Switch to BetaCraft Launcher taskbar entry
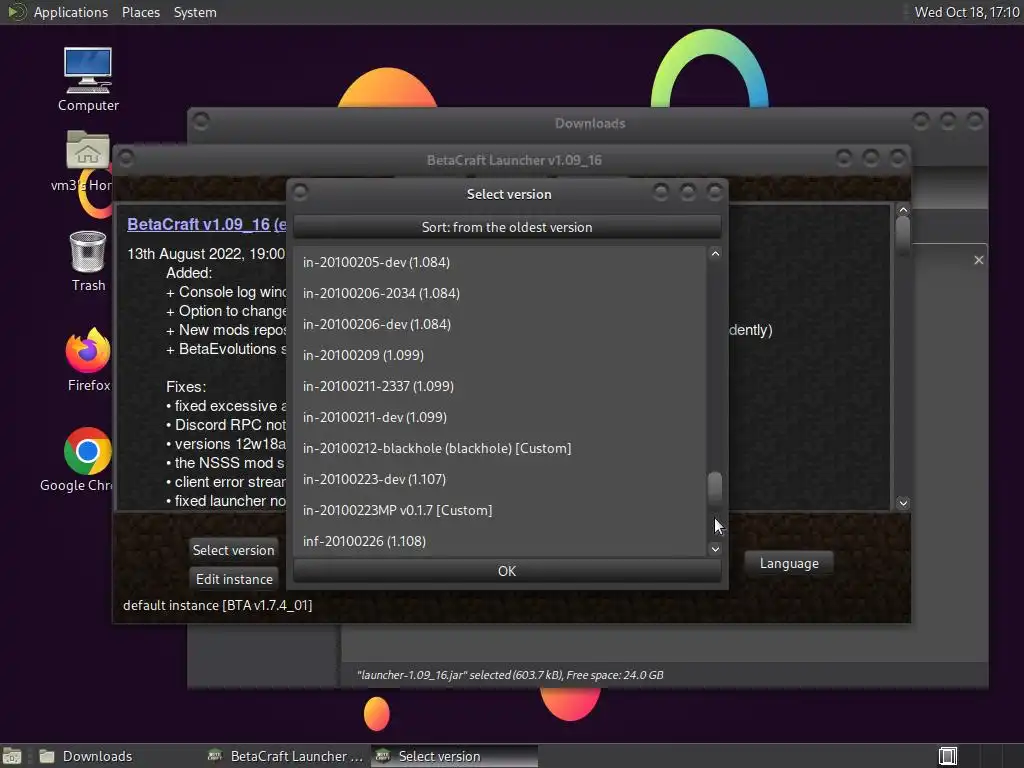 tap(285, 756)
